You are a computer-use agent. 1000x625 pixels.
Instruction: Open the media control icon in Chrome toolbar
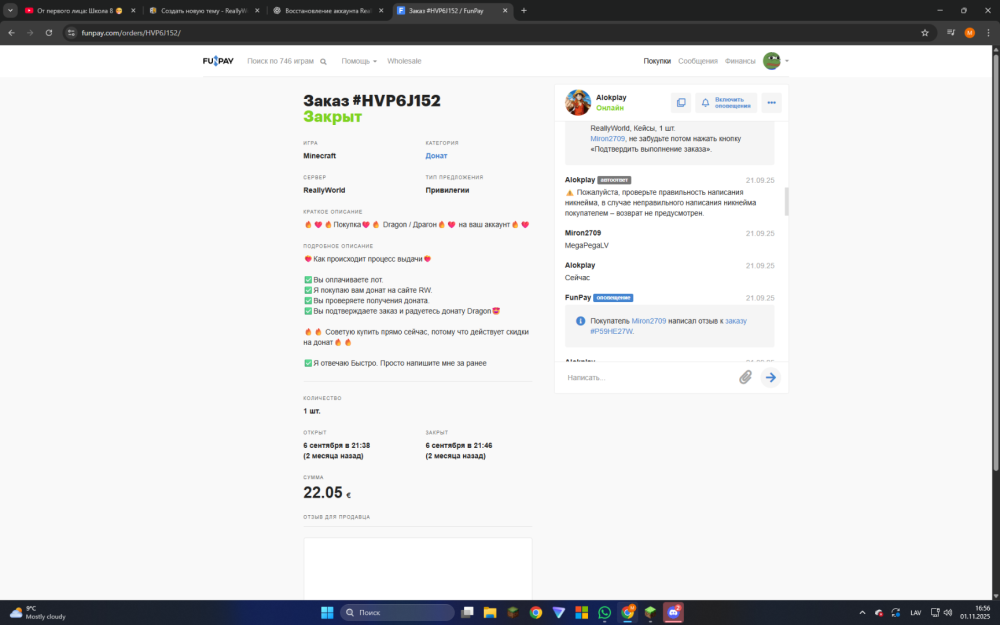click(x=951, y=33)
